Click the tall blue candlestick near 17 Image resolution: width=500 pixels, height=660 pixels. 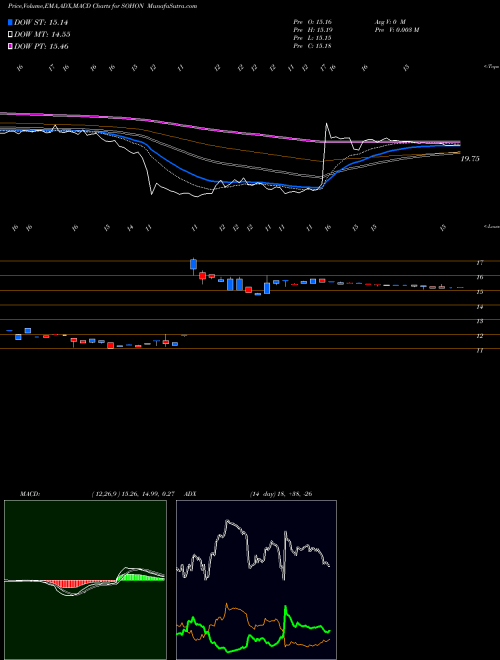point(194,264)
